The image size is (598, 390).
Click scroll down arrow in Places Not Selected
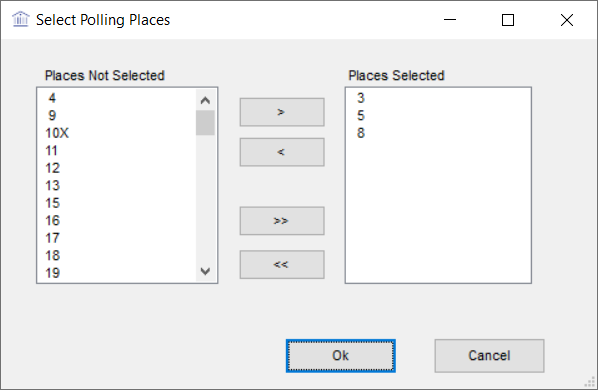coord(205,271)
